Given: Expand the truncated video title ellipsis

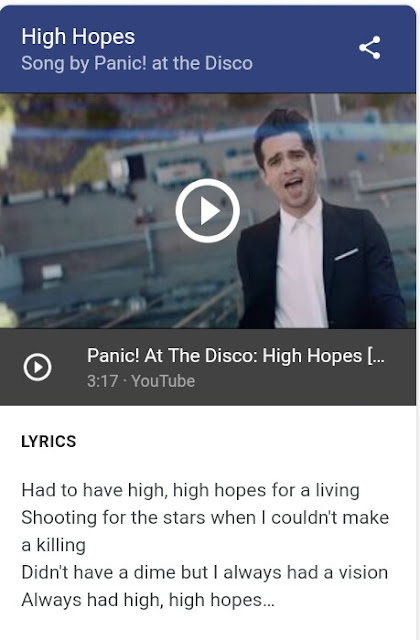Looking at the screenshot, I should coord(376,356).
